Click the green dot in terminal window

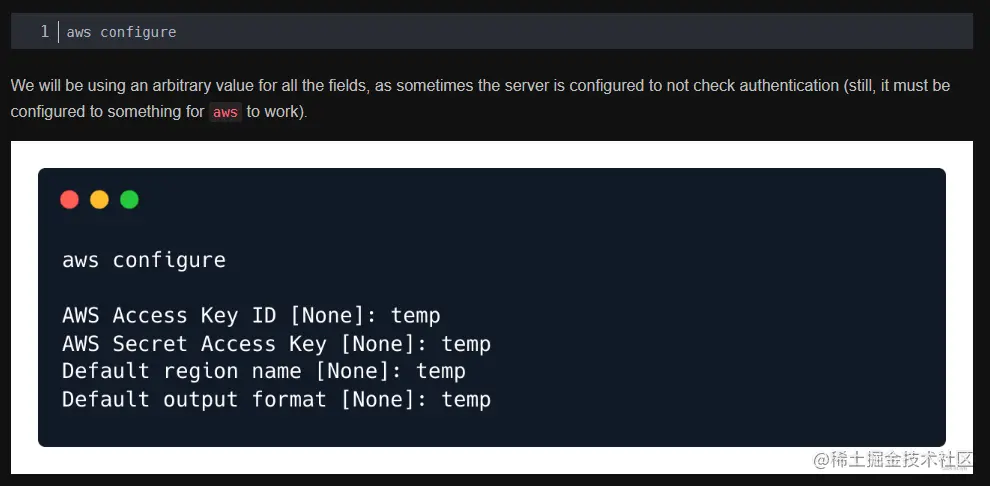point(129,199)
